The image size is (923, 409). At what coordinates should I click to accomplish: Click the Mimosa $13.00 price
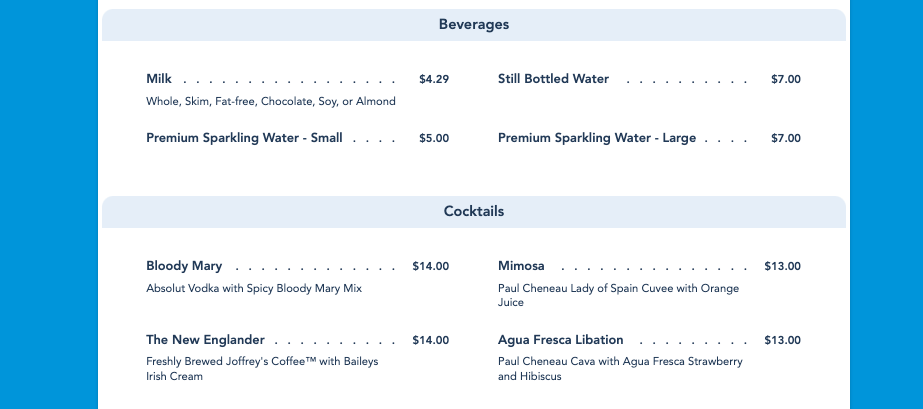coord(782,266)
